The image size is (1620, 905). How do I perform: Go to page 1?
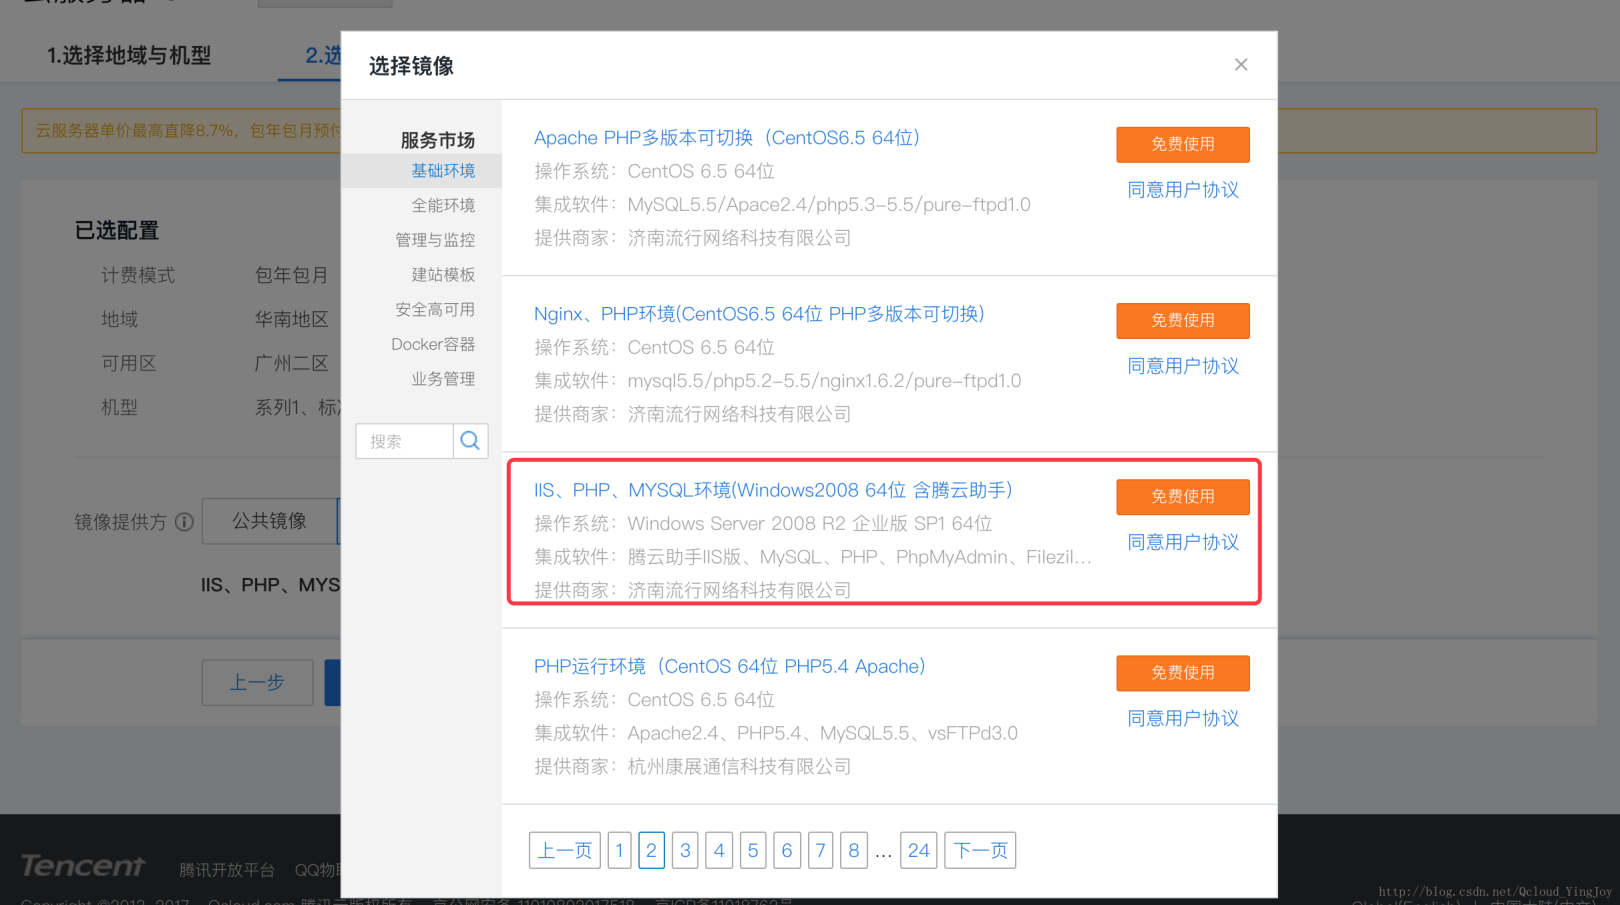coord(619,850)
